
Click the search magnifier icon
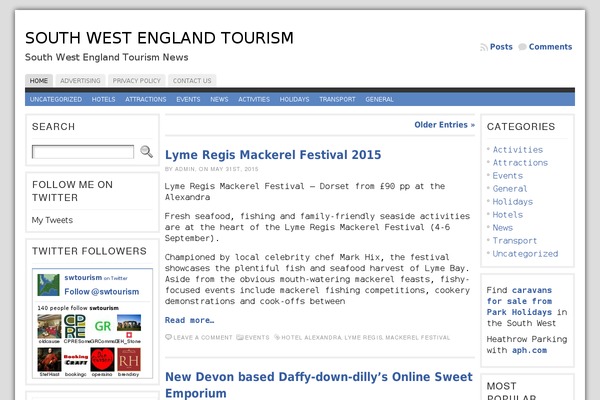tap(146, 152)
